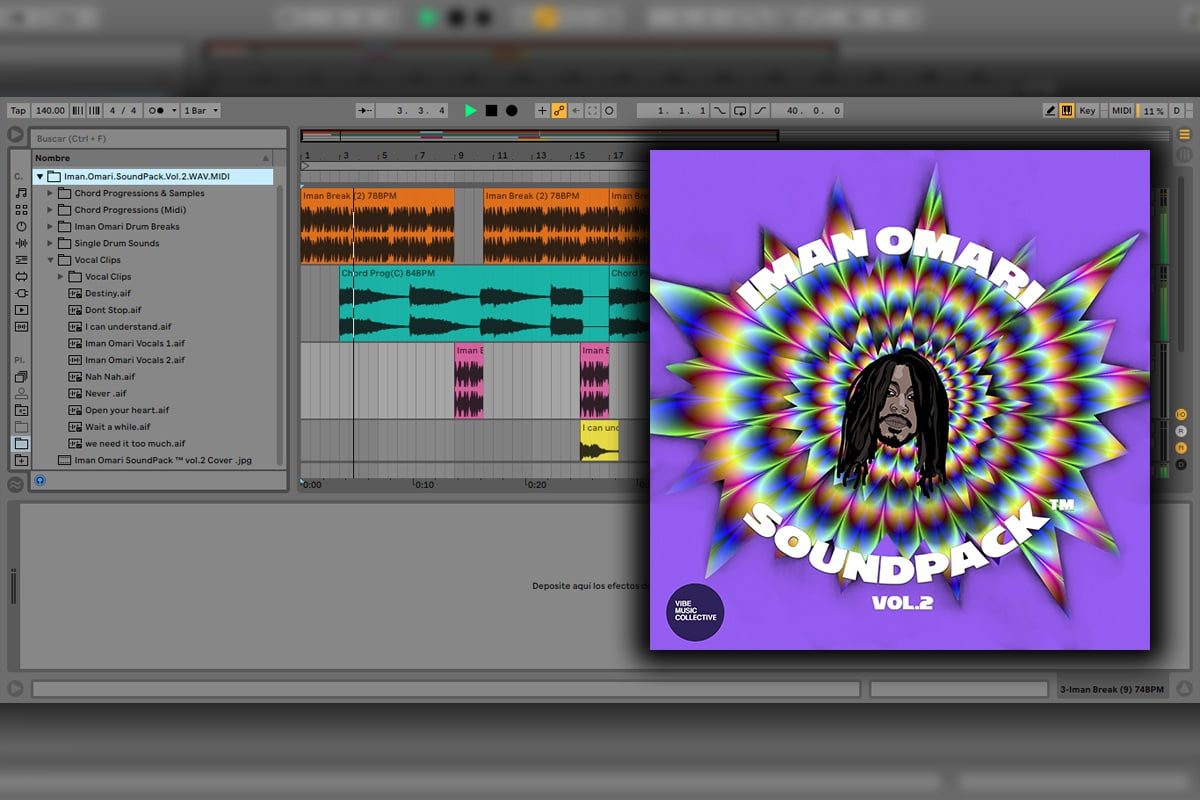
Task: Click the Buscar search field
Action: [157, 138]
